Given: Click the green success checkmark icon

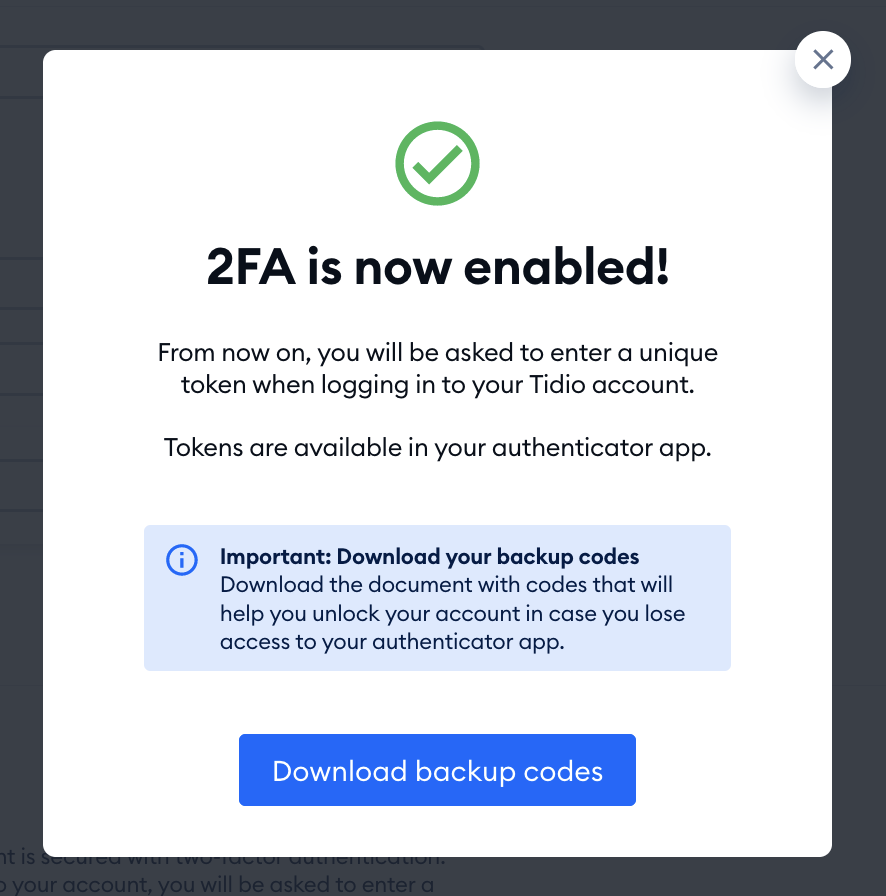Looking at the screenshot, I should (x=437, y=163).
